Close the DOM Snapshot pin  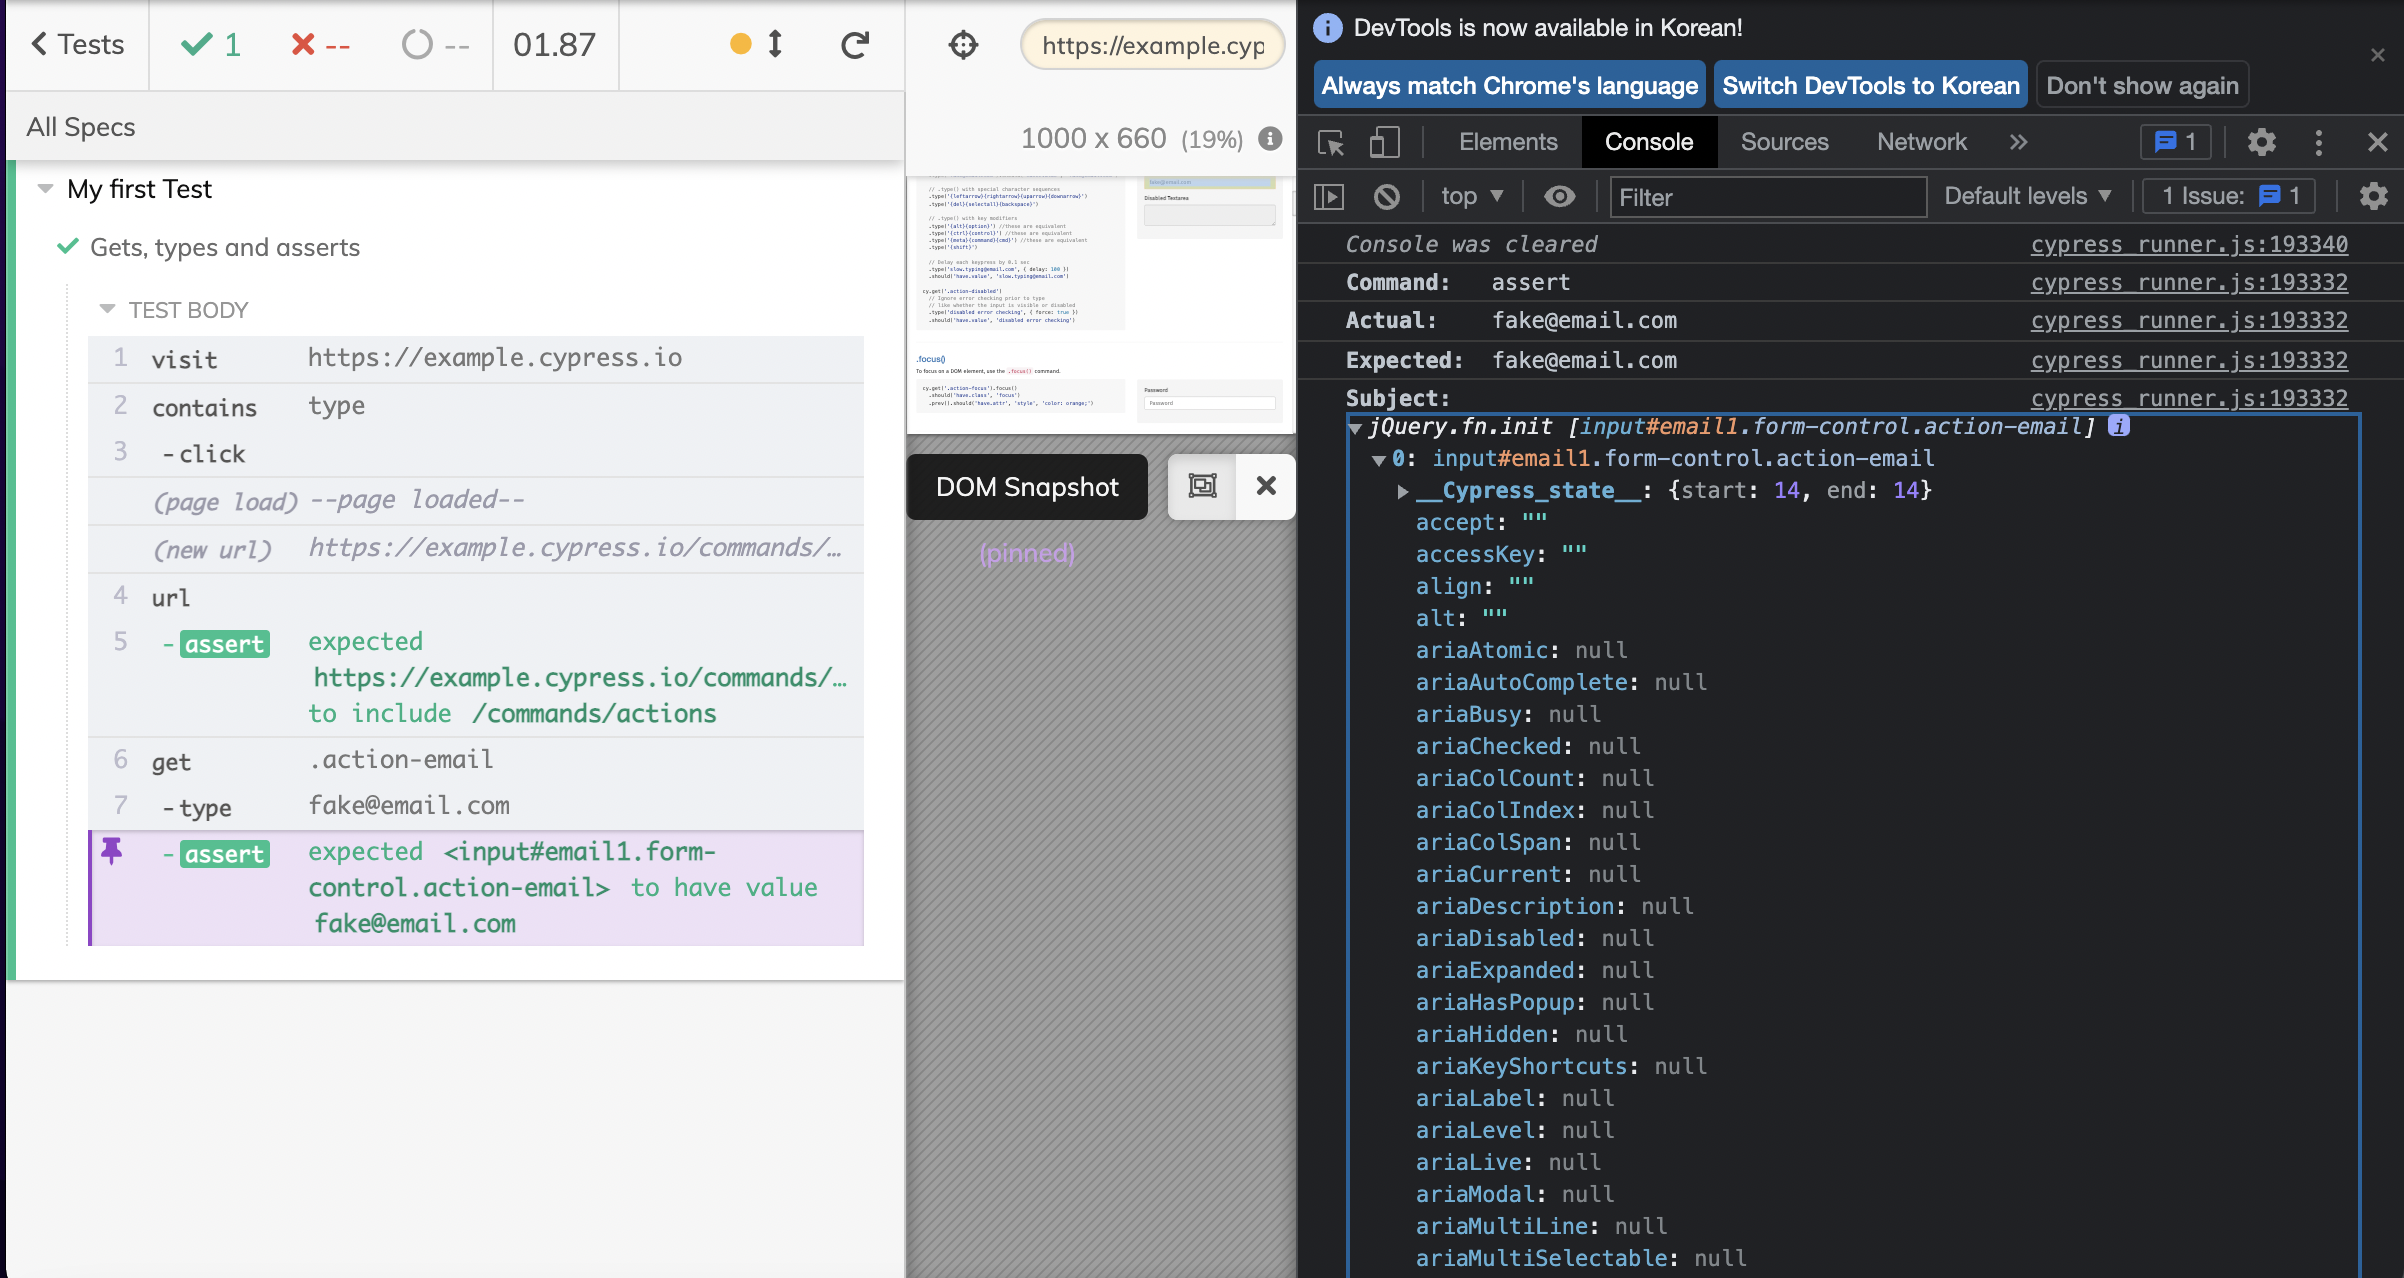coord(1266,486)
